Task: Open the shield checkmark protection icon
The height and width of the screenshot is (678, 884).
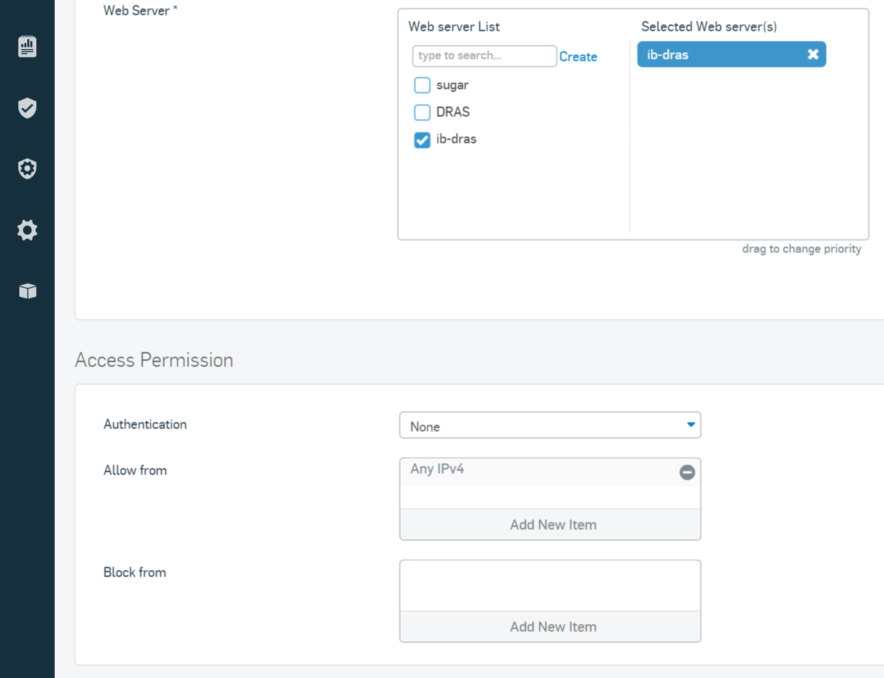Action: coord(27,108)
